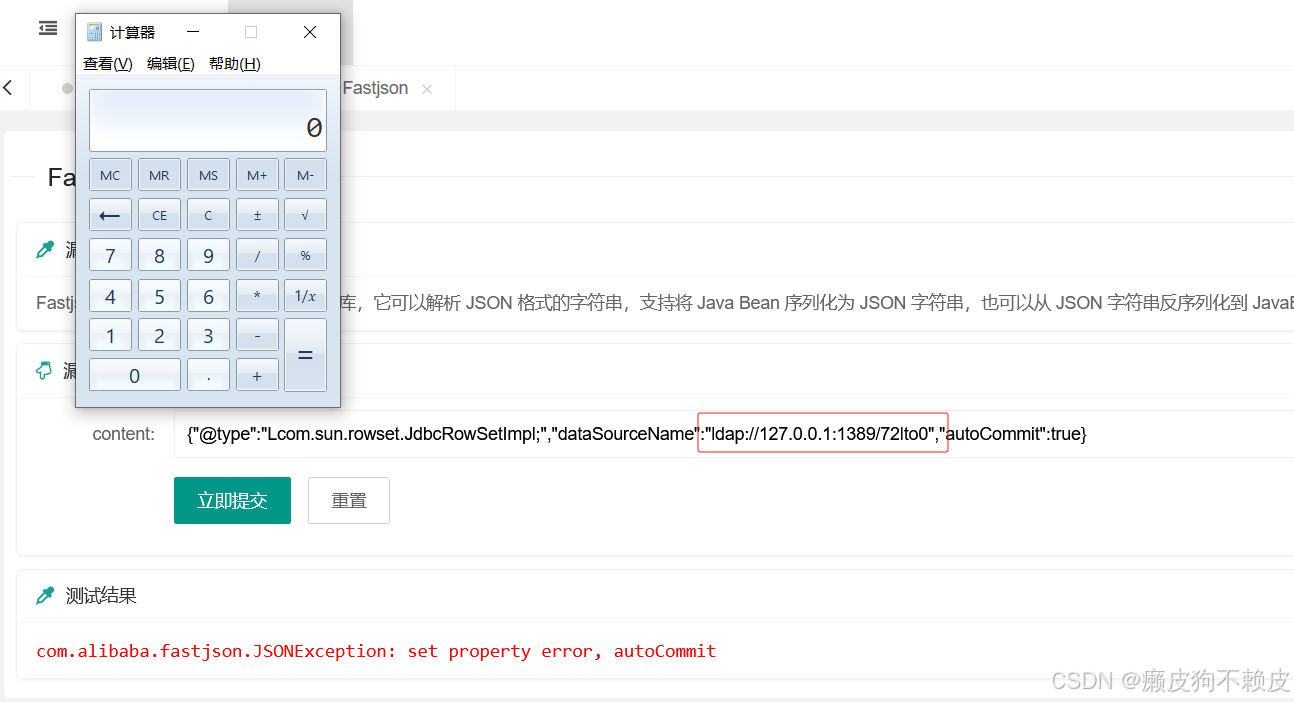Minimize the calculator window
The height and width of the screenshot is (702, 1294).
click(x=193, y=32)
